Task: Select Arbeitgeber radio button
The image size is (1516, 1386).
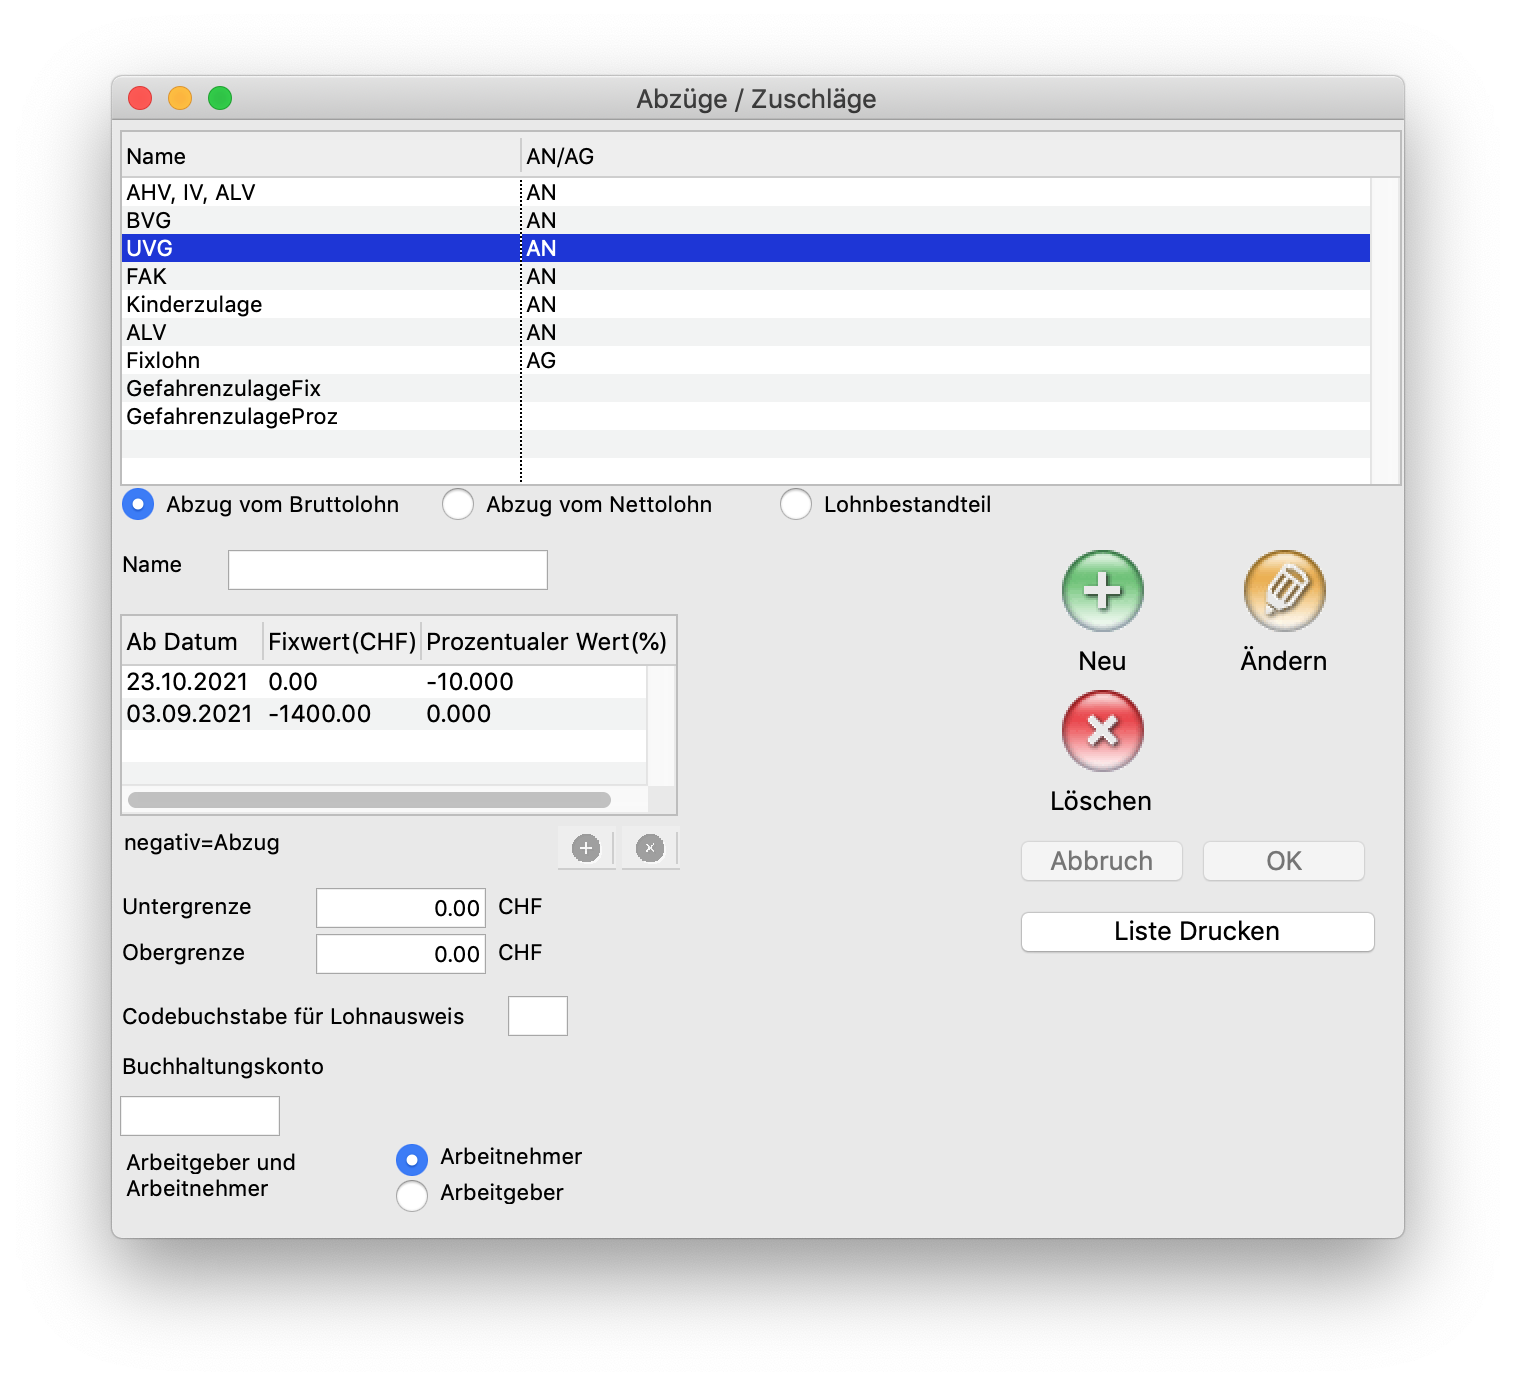Action: click(412, 1195)
